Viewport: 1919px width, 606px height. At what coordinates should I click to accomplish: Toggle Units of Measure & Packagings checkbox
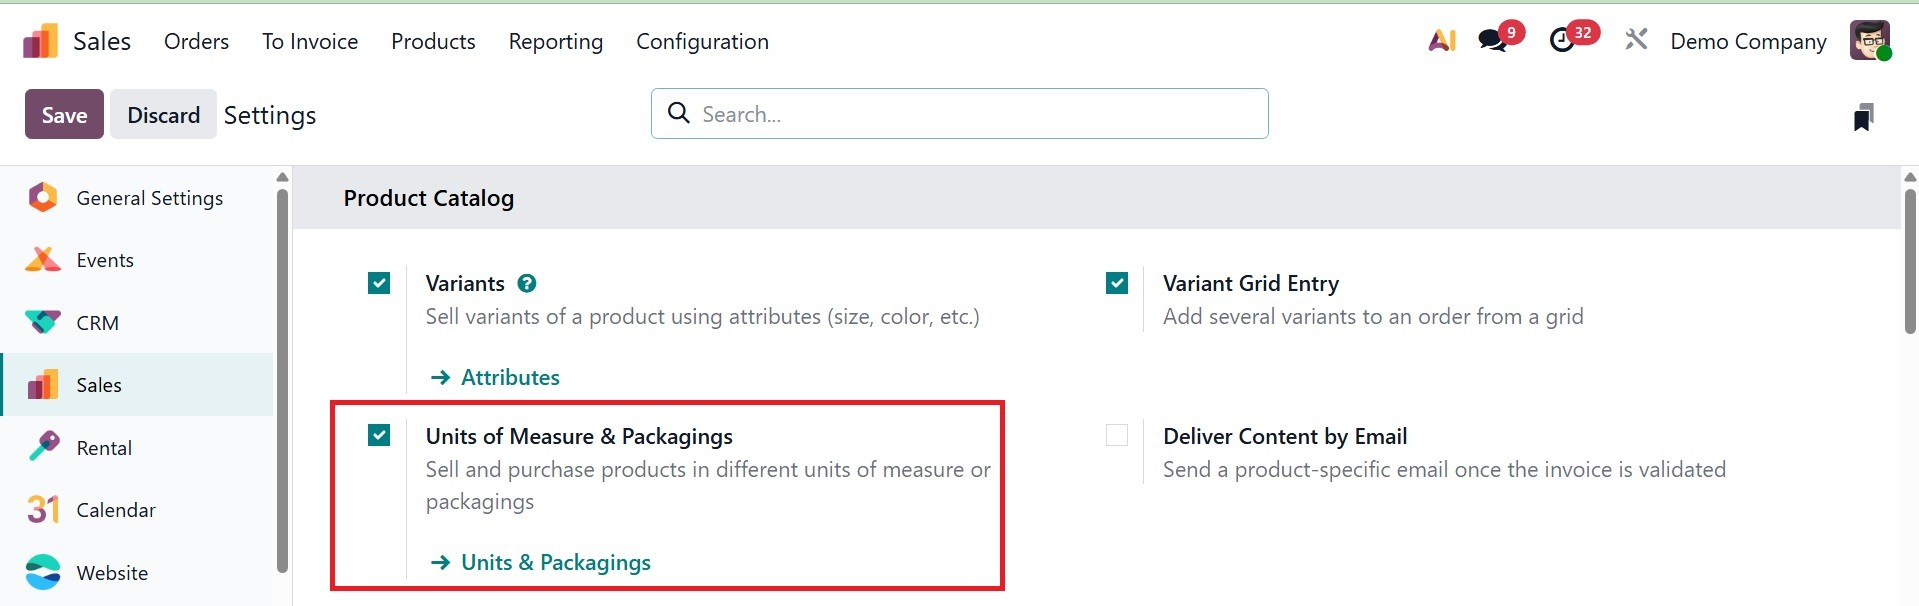tap(379, 436)
